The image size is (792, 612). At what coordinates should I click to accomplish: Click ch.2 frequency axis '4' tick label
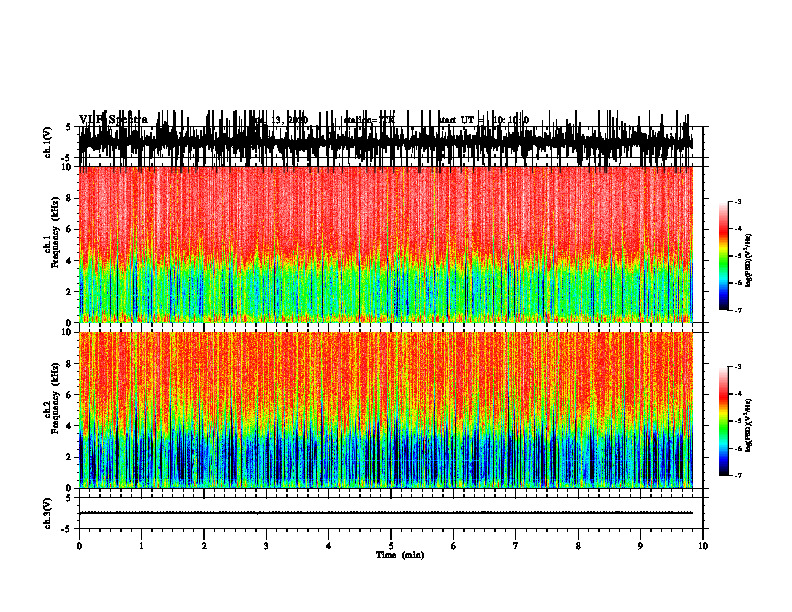coord(69,426)
